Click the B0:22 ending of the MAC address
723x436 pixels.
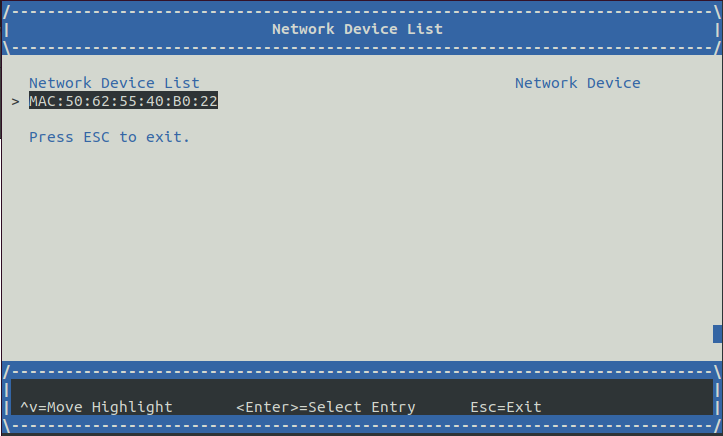[x=195, y=101]
